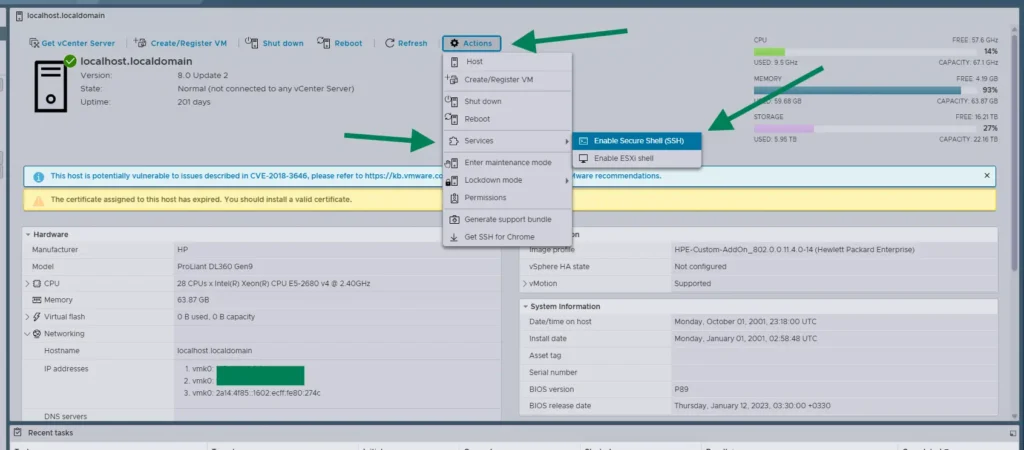Screen dimensions: 1024x450
Task: Click the Reboot toolbar icon
Action: coord(323,42)
